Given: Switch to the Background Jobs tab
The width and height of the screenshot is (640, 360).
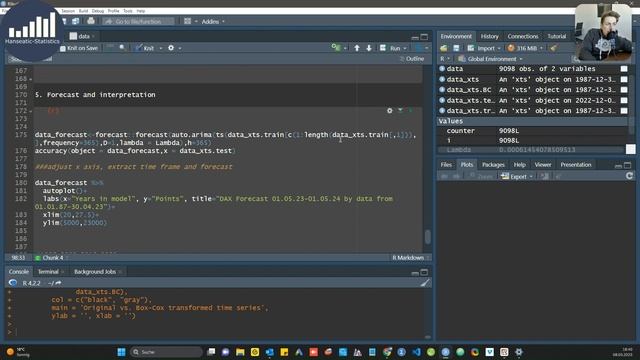Looking at the screenshot, I should (95, 272).
